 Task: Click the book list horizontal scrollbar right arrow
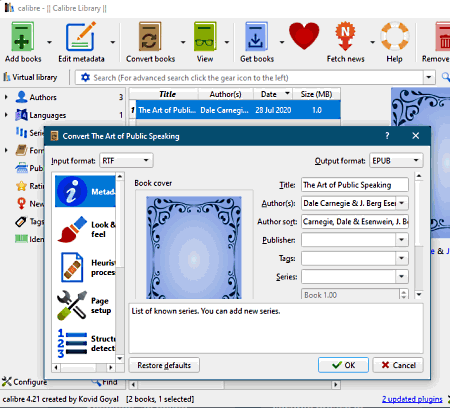pyautogui.click(x=335, y=385)
